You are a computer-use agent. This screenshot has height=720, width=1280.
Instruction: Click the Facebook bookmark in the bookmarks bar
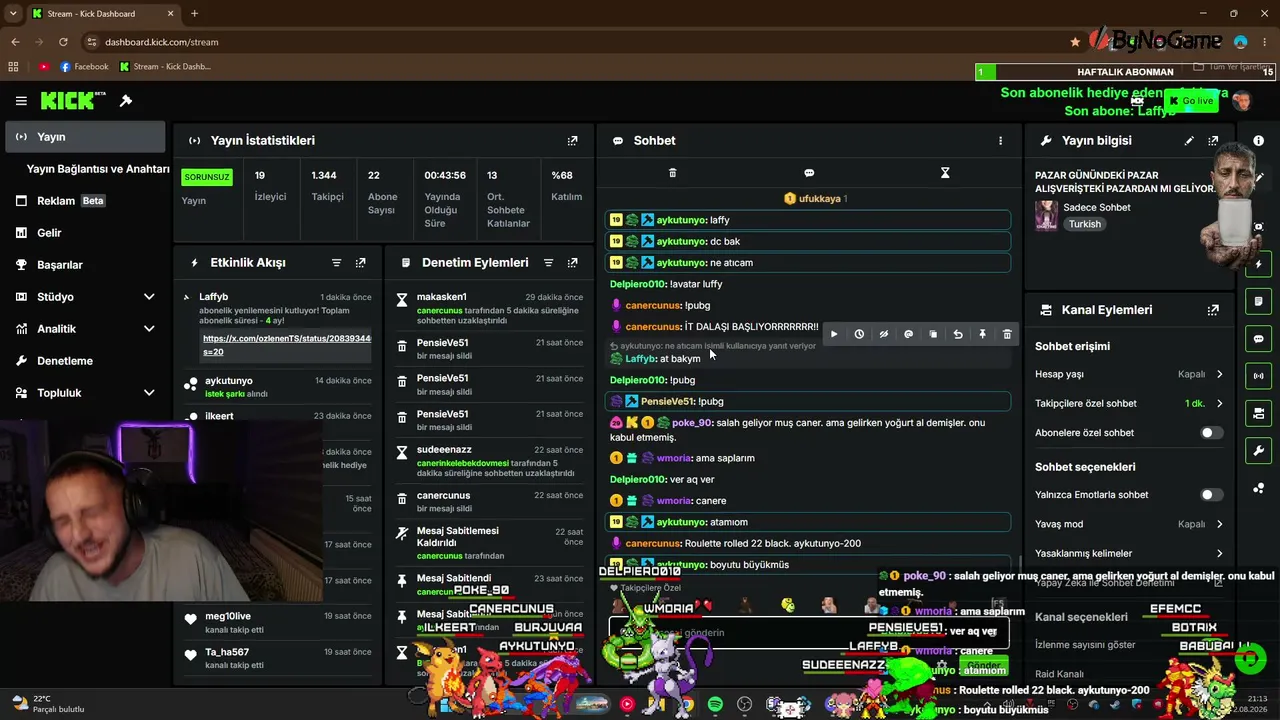tap(84, 67)
